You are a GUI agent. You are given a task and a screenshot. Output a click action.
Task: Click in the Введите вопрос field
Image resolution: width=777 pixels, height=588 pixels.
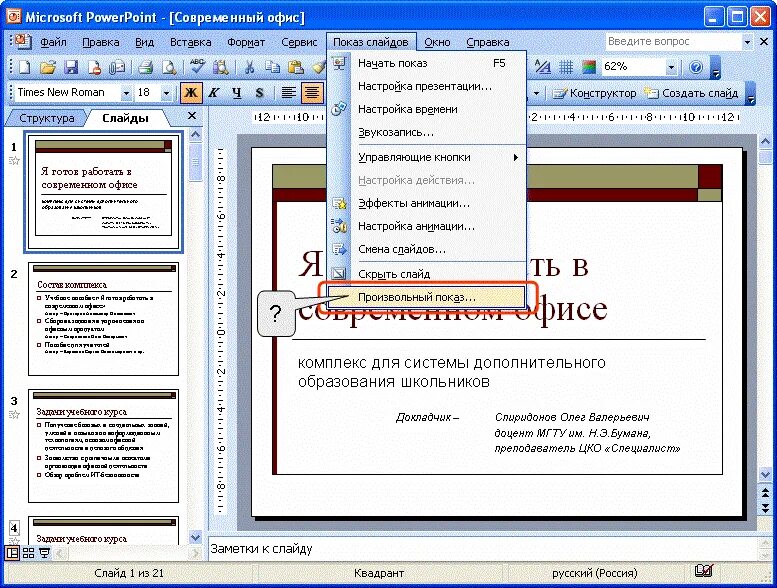coord(674,42)
